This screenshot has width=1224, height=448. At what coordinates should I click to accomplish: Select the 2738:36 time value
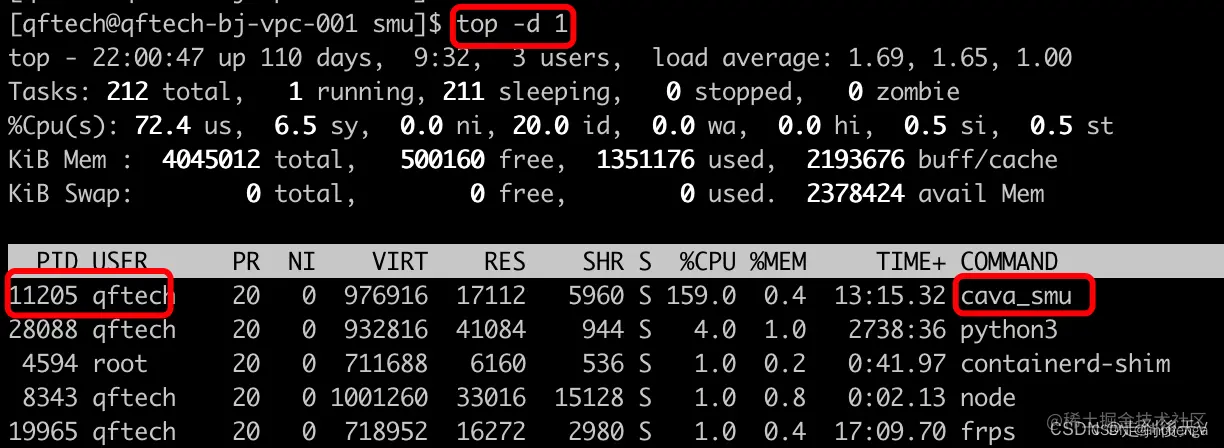(x=897, y=330)
